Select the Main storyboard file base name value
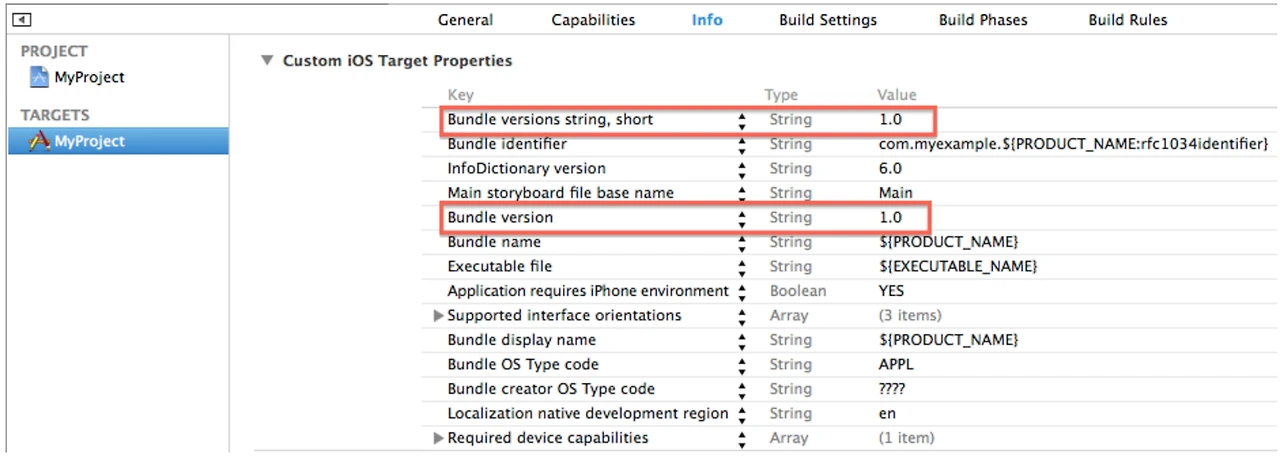 [895, 193]
